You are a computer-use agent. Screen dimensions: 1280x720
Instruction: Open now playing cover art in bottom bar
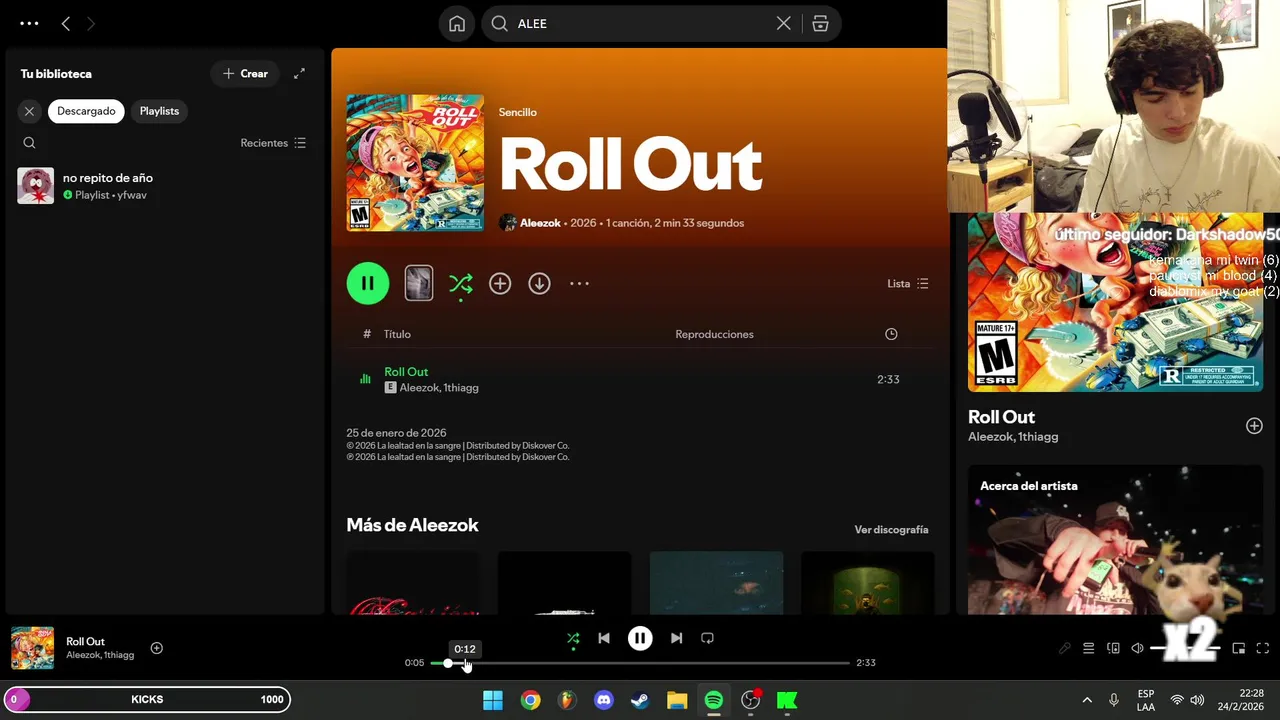pyautogui.click(x=32, y=648)
